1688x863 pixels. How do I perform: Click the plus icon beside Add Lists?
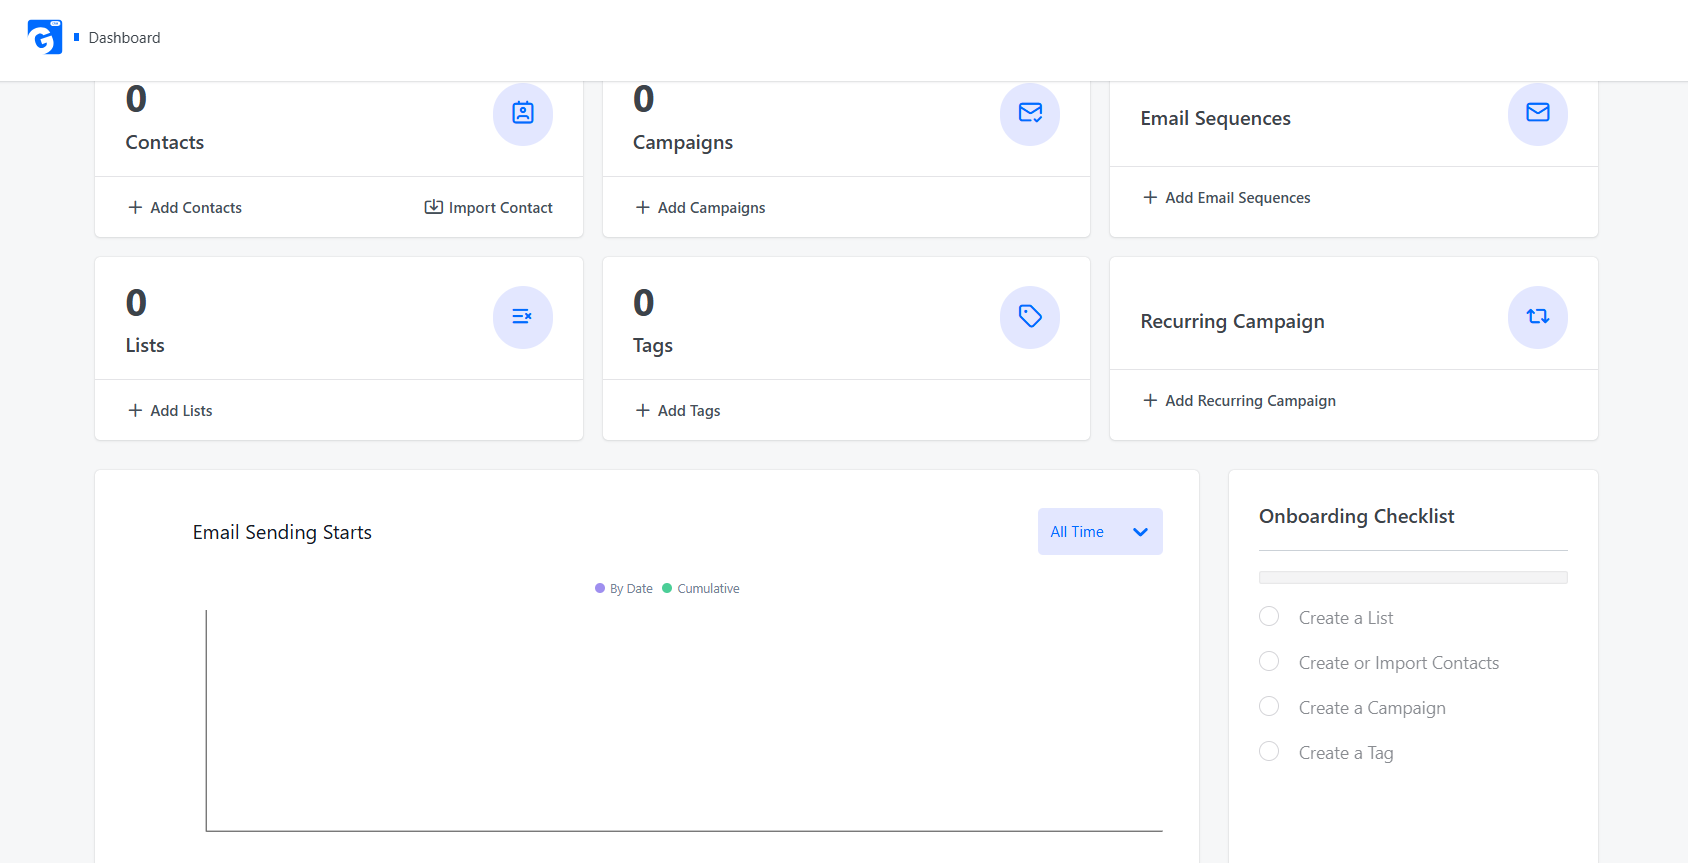(x=135, y=411)
